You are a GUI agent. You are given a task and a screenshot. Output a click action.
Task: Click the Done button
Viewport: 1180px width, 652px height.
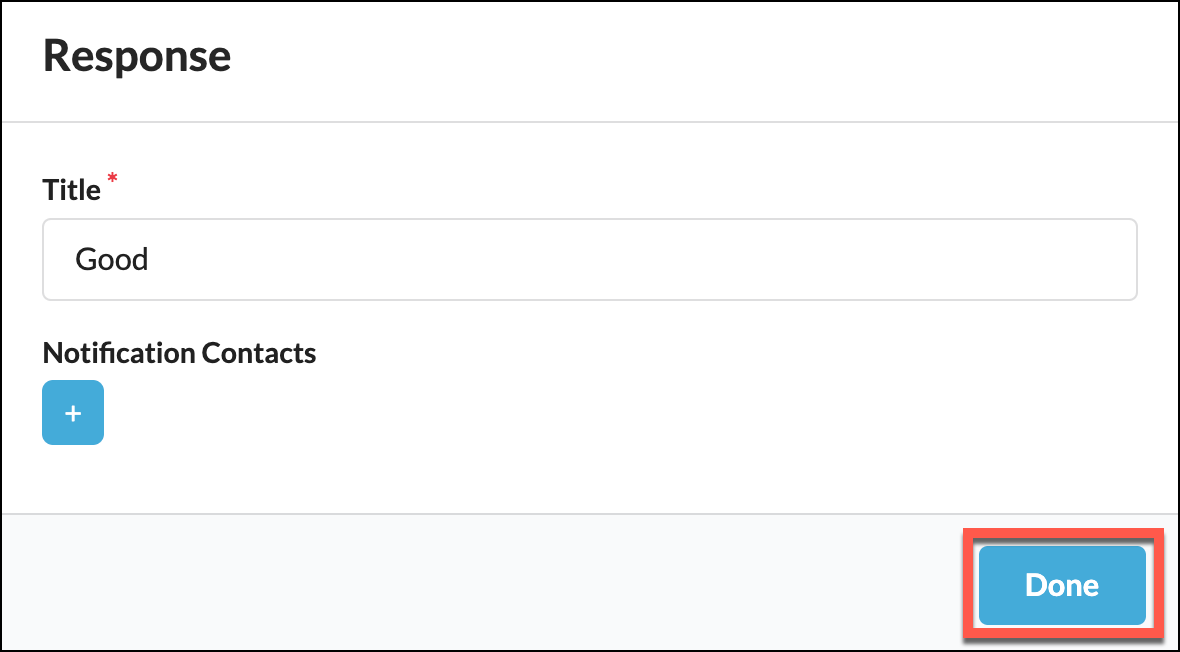coord(1061,585)
